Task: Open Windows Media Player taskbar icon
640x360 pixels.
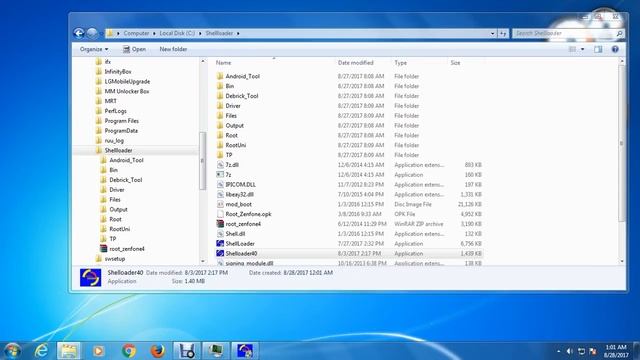Action: [98, 351]
